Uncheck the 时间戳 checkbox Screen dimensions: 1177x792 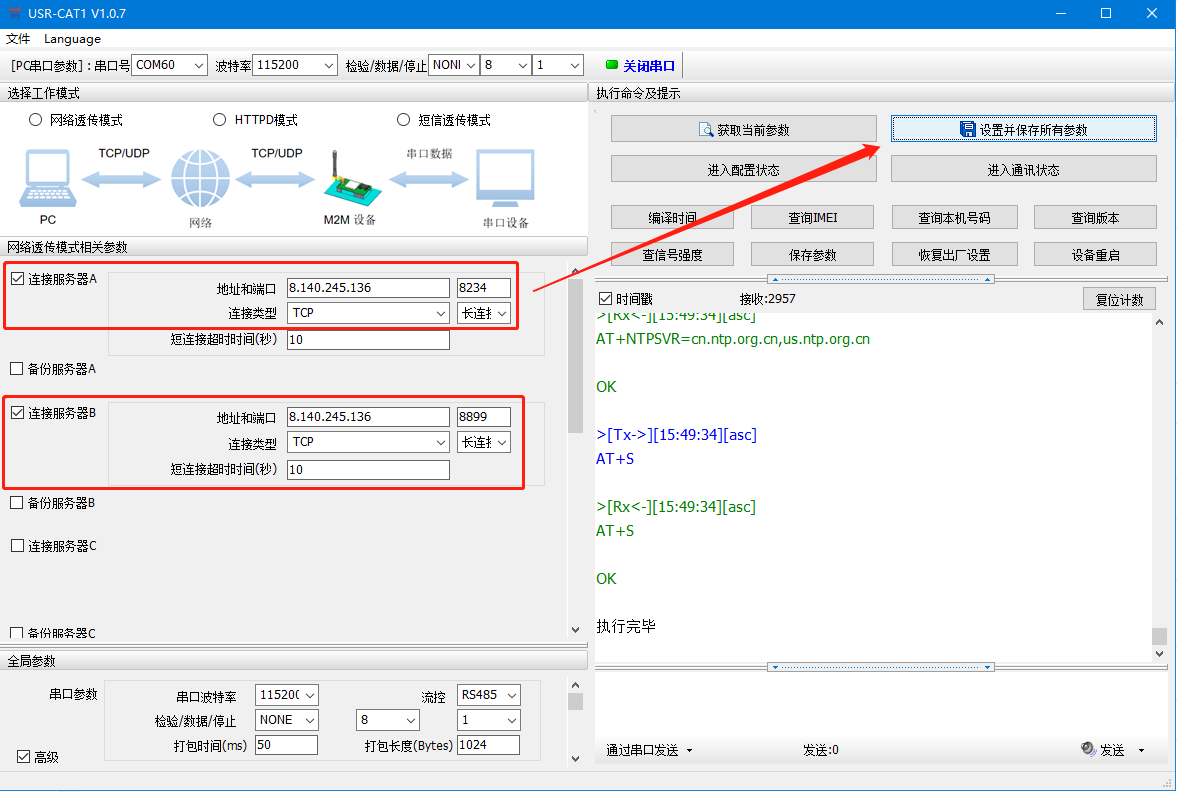(x=605, y=299)
